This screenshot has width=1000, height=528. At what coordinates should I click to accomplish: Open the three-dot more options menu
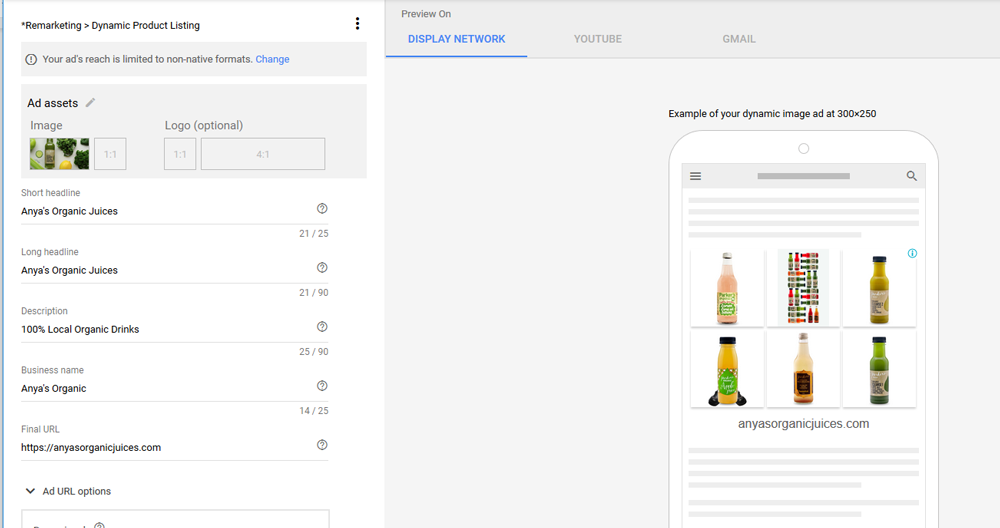click(x=357, y=24)
